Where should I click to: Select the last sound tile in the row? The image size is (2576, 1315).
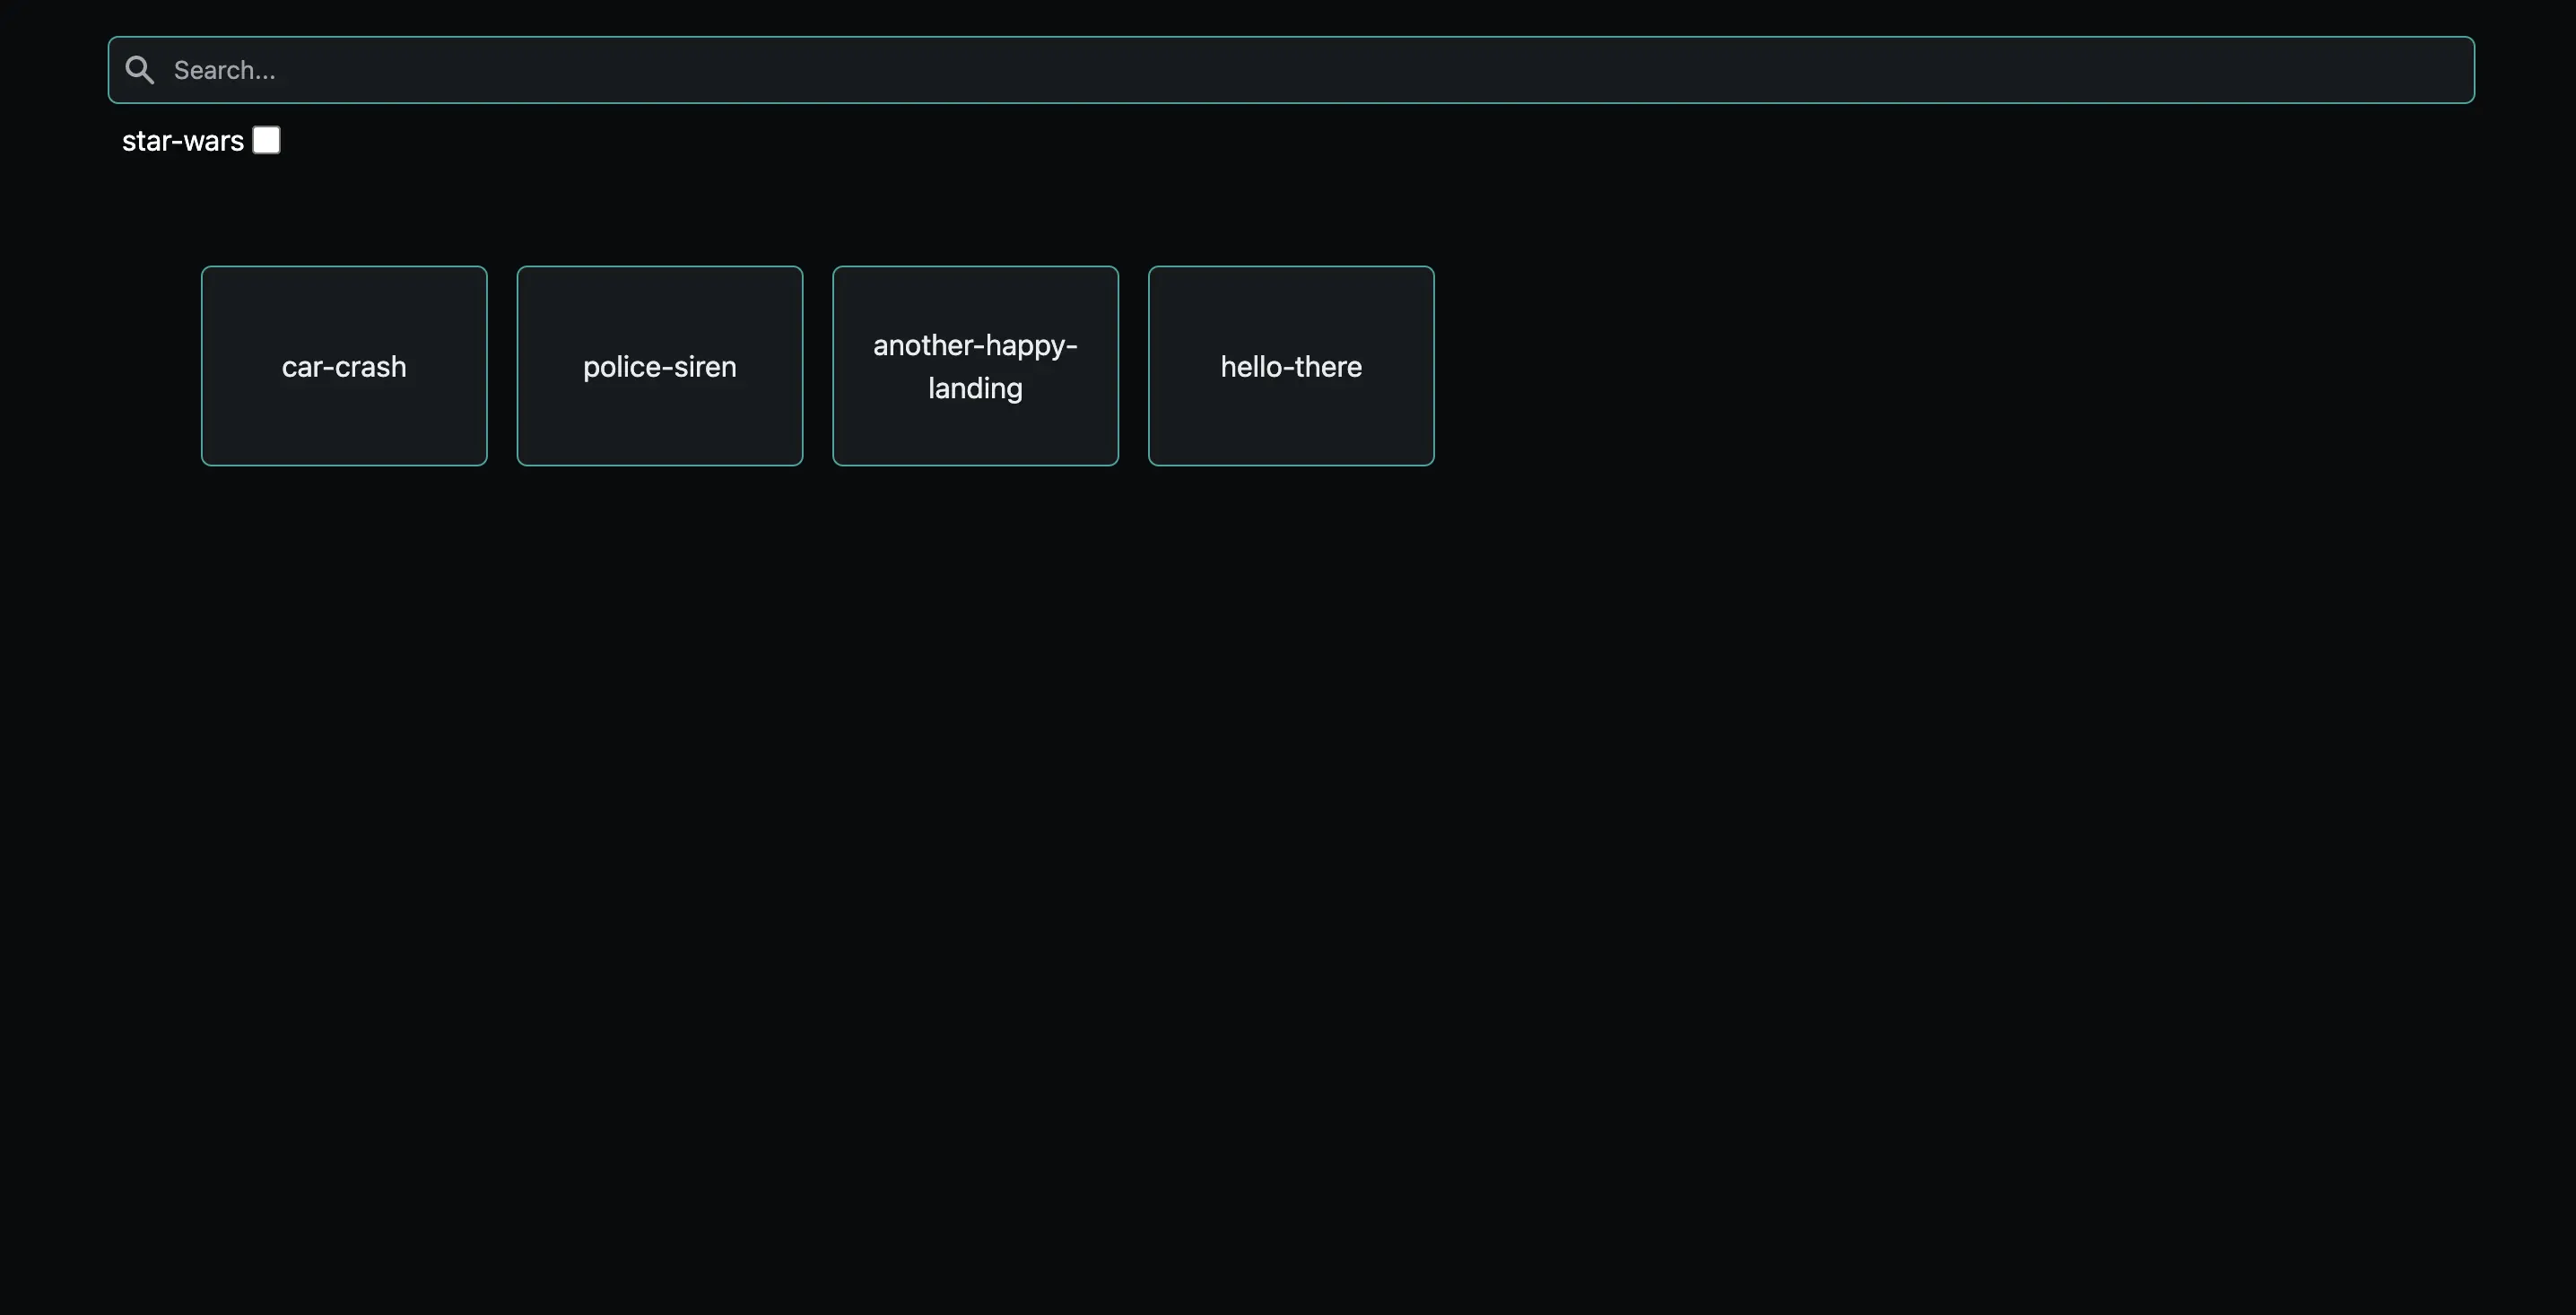(x=1290, y=366)
